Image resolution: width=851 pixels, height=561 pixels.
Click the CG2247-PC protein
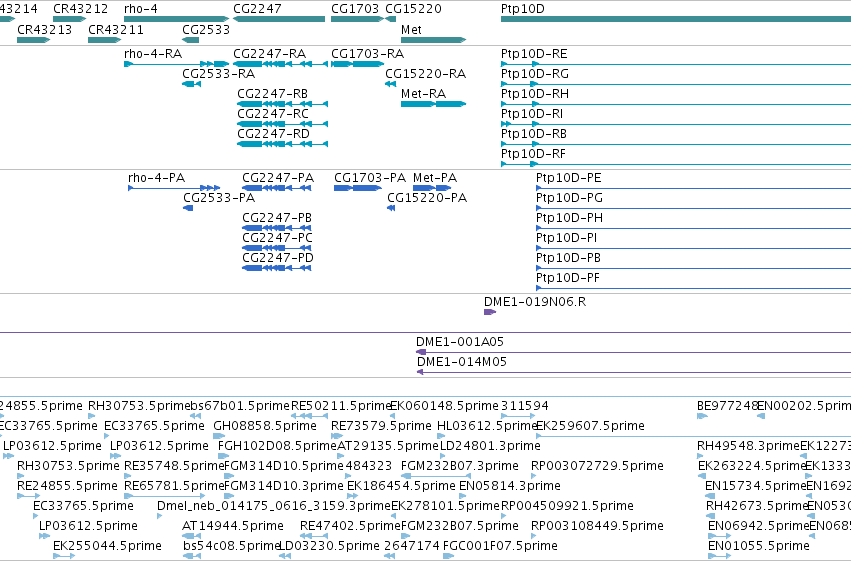(277, 248)
